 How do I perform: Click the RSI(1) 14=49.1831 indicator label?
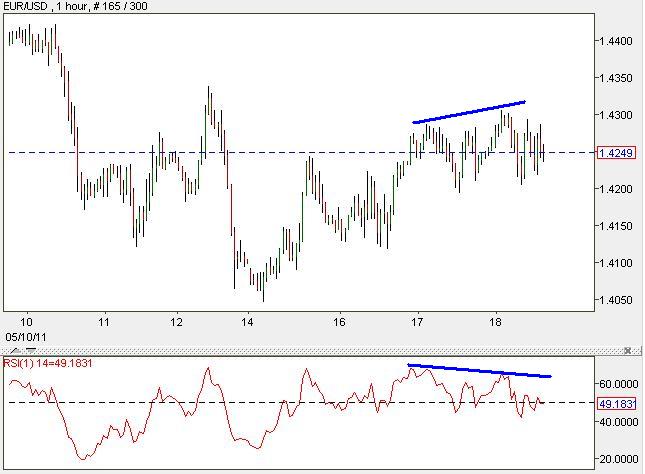point(48,363)
